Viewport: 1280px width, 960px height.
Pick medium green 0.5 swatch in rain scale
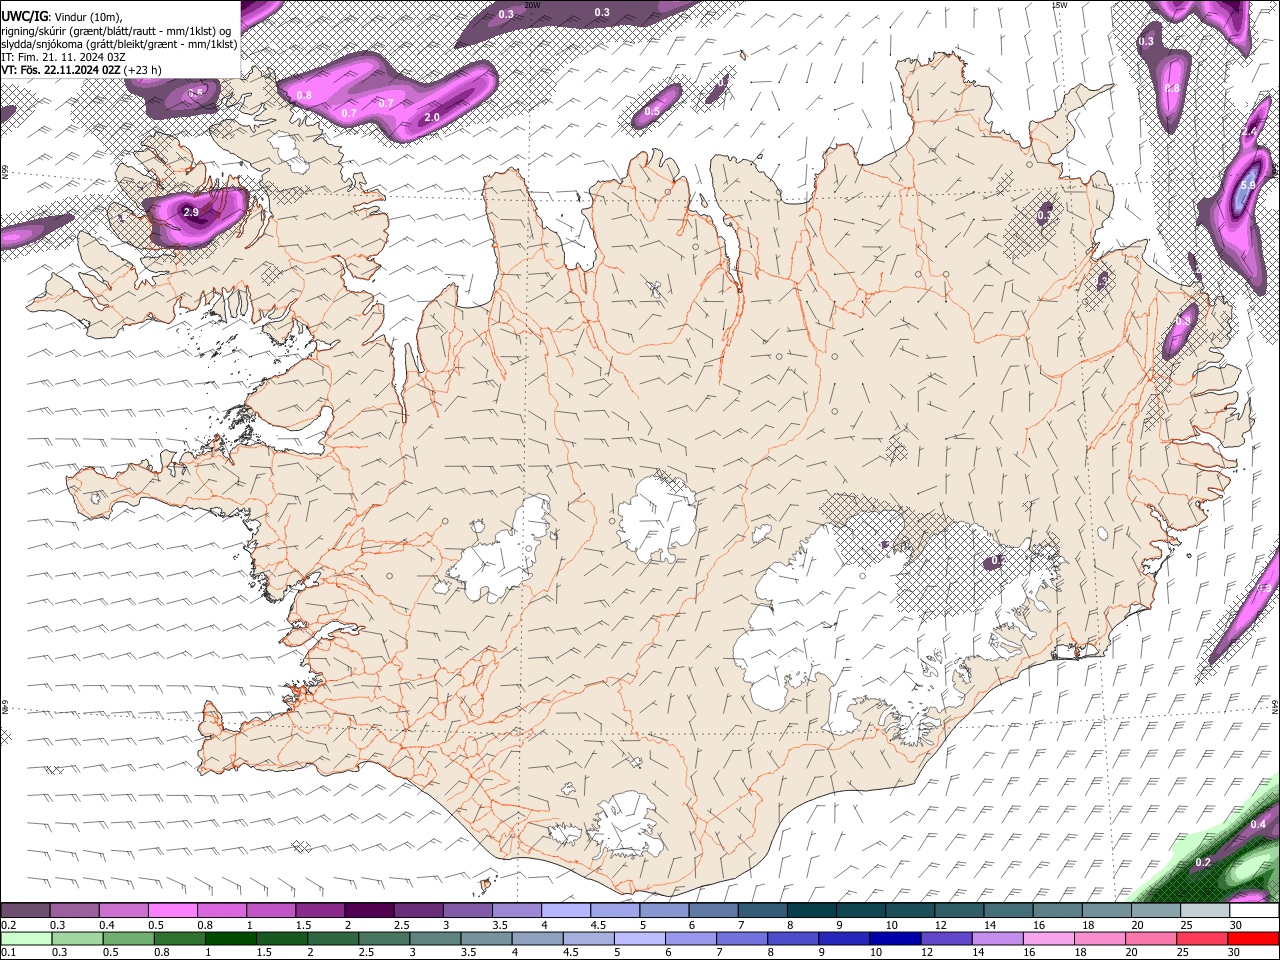(128, 938)
